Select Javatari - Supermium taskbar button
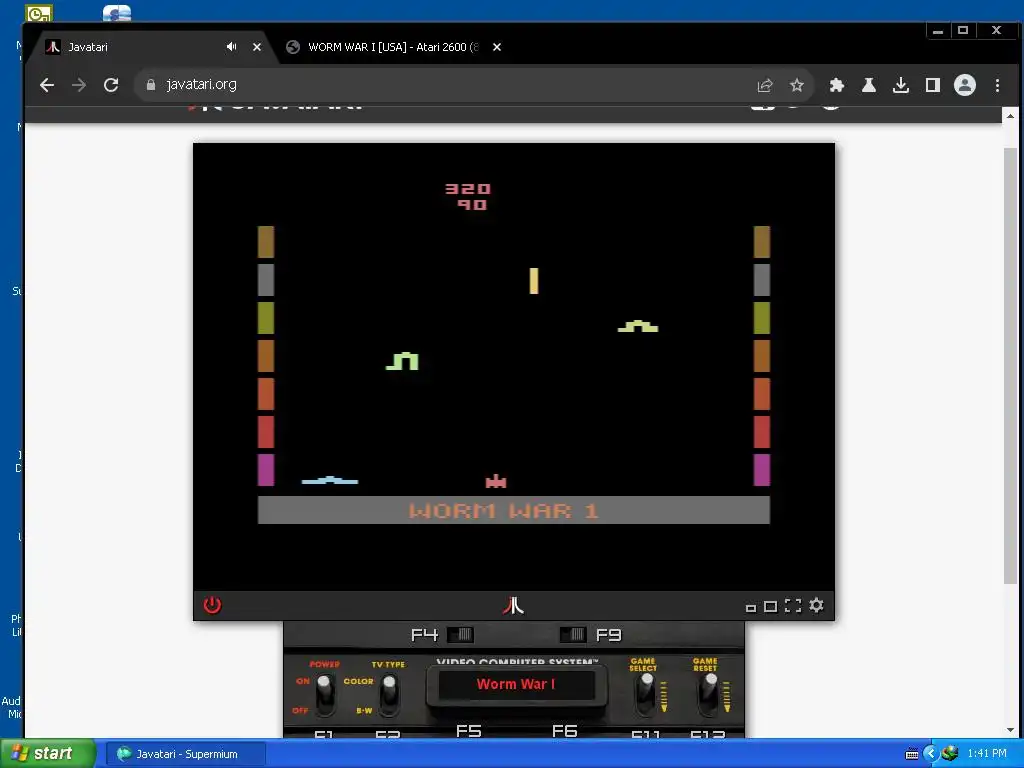This screenshot has height=768, width=1024. coord(185,754)
